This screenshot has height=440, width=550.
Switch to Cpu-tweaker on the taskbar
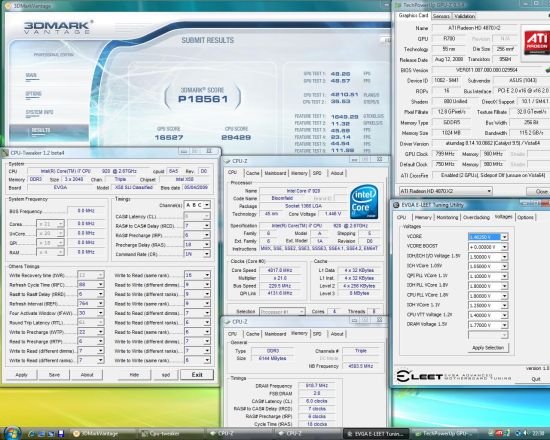[x=171, y=434]
